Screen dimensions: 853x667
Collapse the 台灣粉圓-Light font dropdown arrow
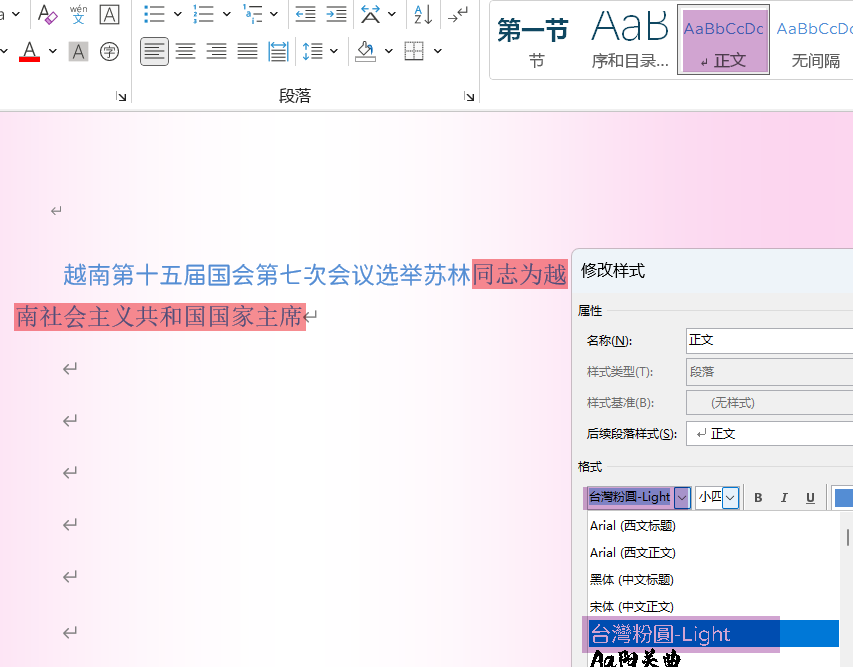pos(682,498)
